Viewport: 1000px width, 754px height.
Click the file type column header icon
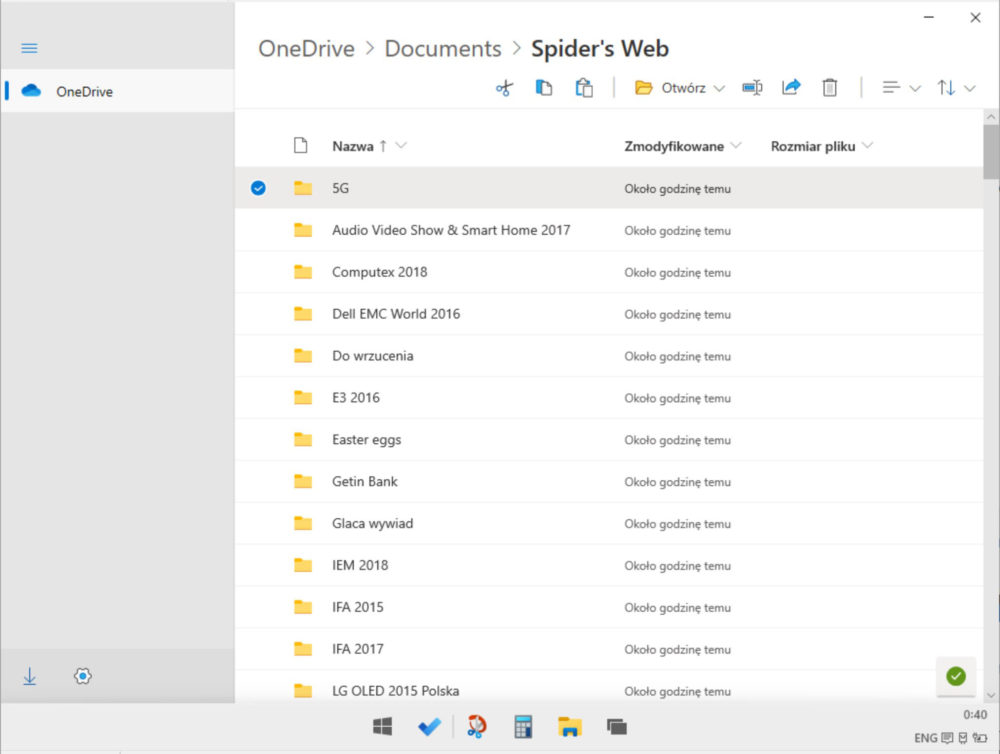[300, 145]
